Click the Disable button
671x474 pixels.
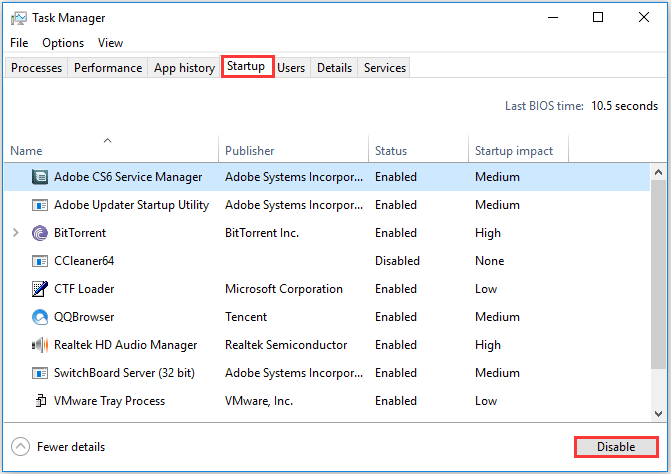[x=616, y=447]
